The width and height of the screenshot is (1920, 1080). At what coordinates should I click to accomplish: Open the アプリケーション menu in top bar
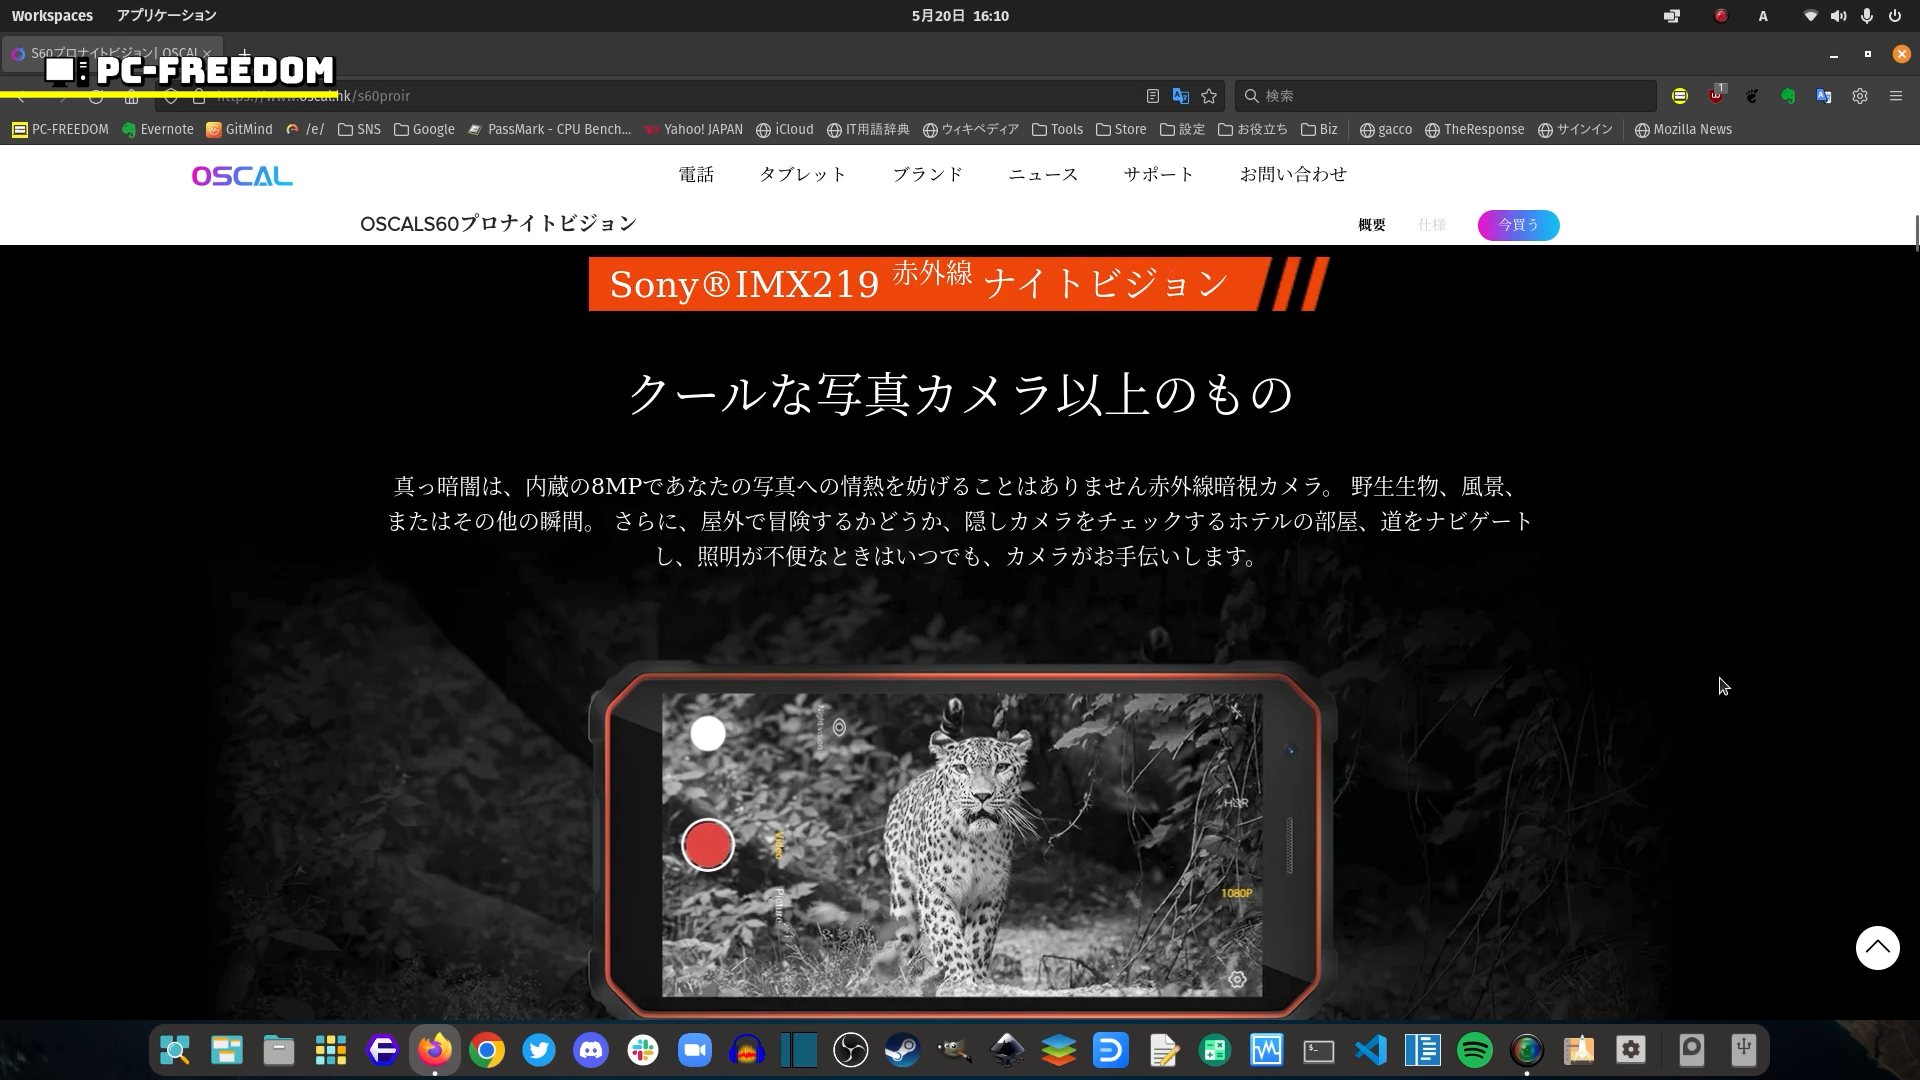[x=166, y=16]
